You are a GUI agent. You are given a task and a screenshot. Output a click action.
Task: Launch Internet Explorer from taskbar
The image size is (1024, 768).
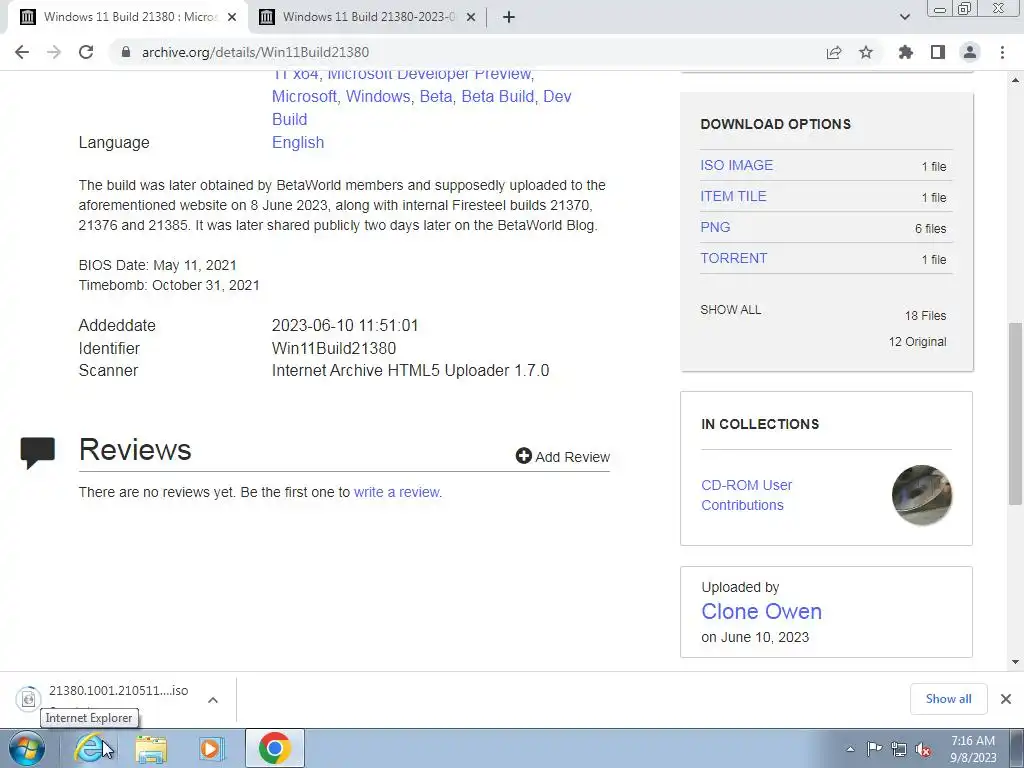(90, 748)
